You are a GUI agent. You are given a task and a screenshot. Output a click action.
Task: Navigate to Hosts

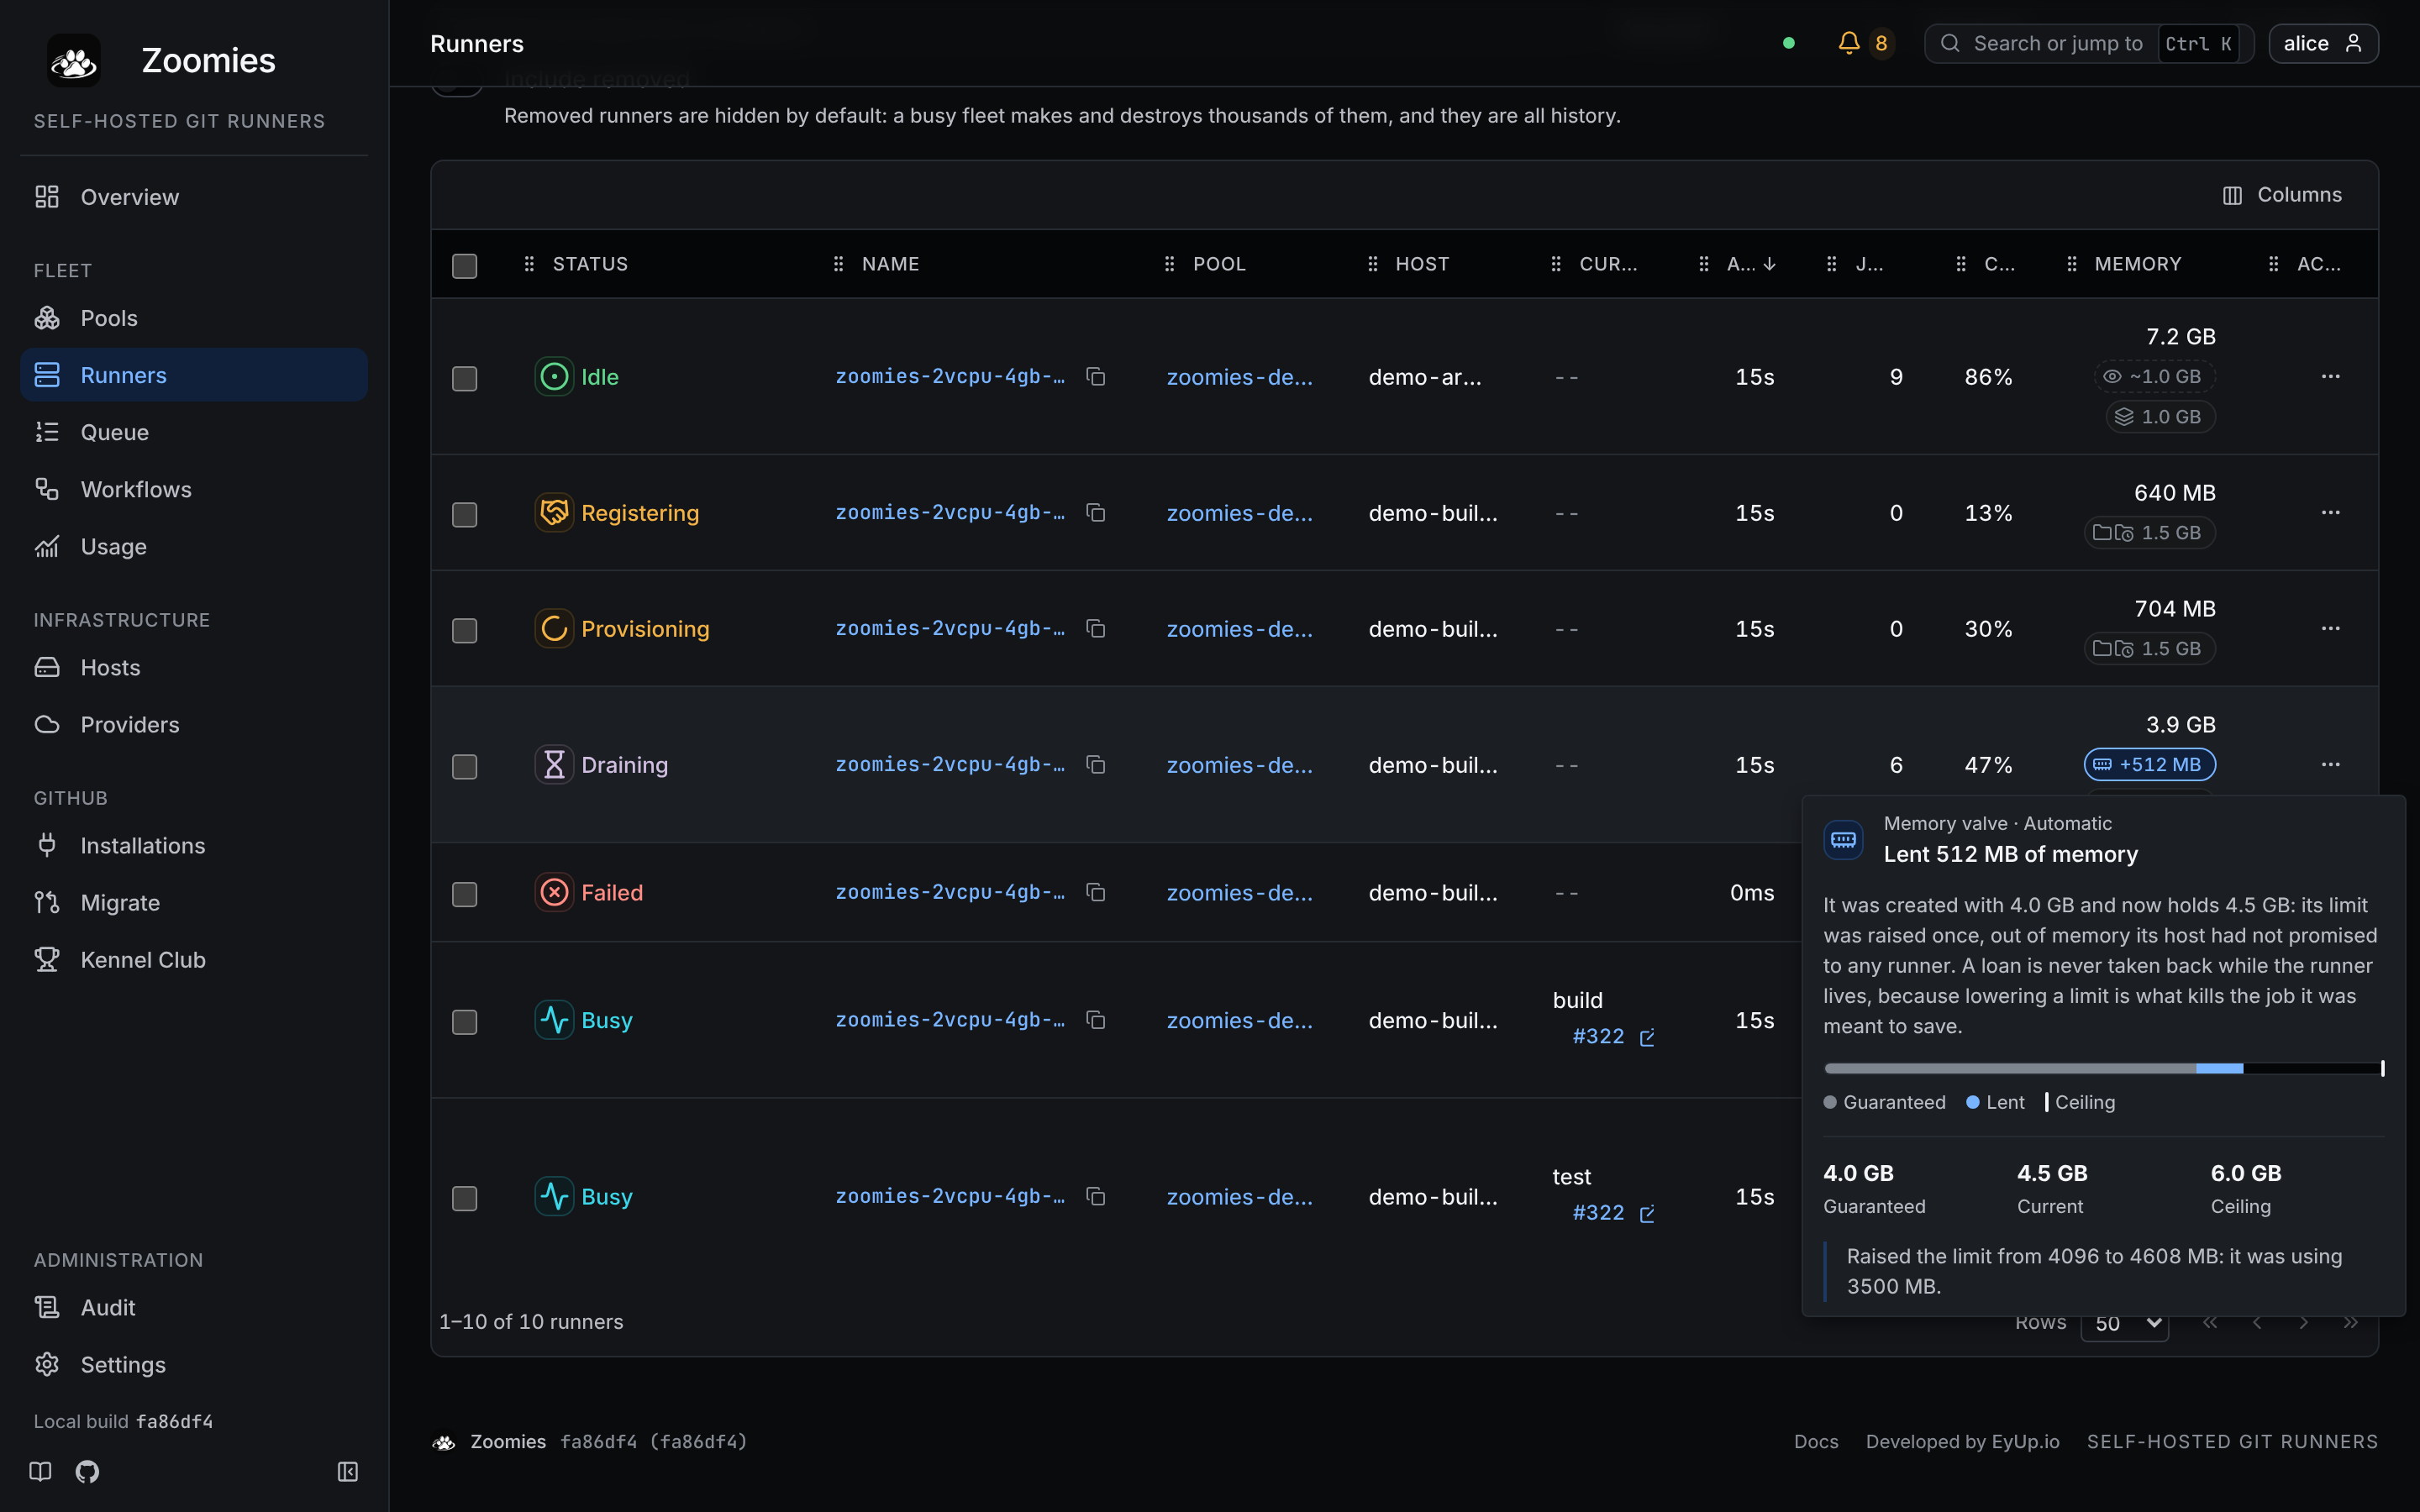click(x=194, y=667)
